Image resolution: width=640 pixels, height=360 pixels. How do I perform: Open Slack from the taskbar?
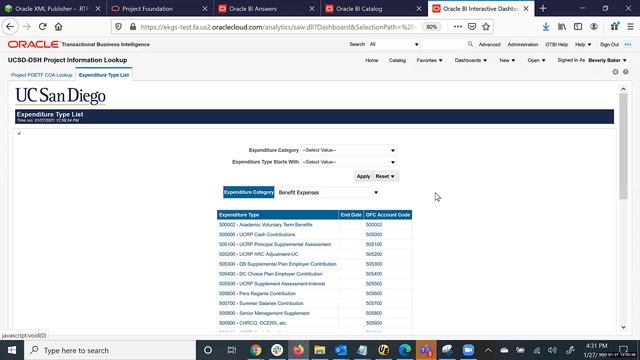277,350
